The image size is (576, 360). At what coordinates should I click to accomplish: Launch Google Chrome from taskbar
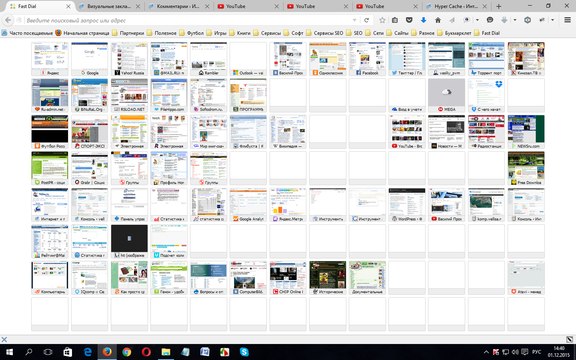coord(127,352)
